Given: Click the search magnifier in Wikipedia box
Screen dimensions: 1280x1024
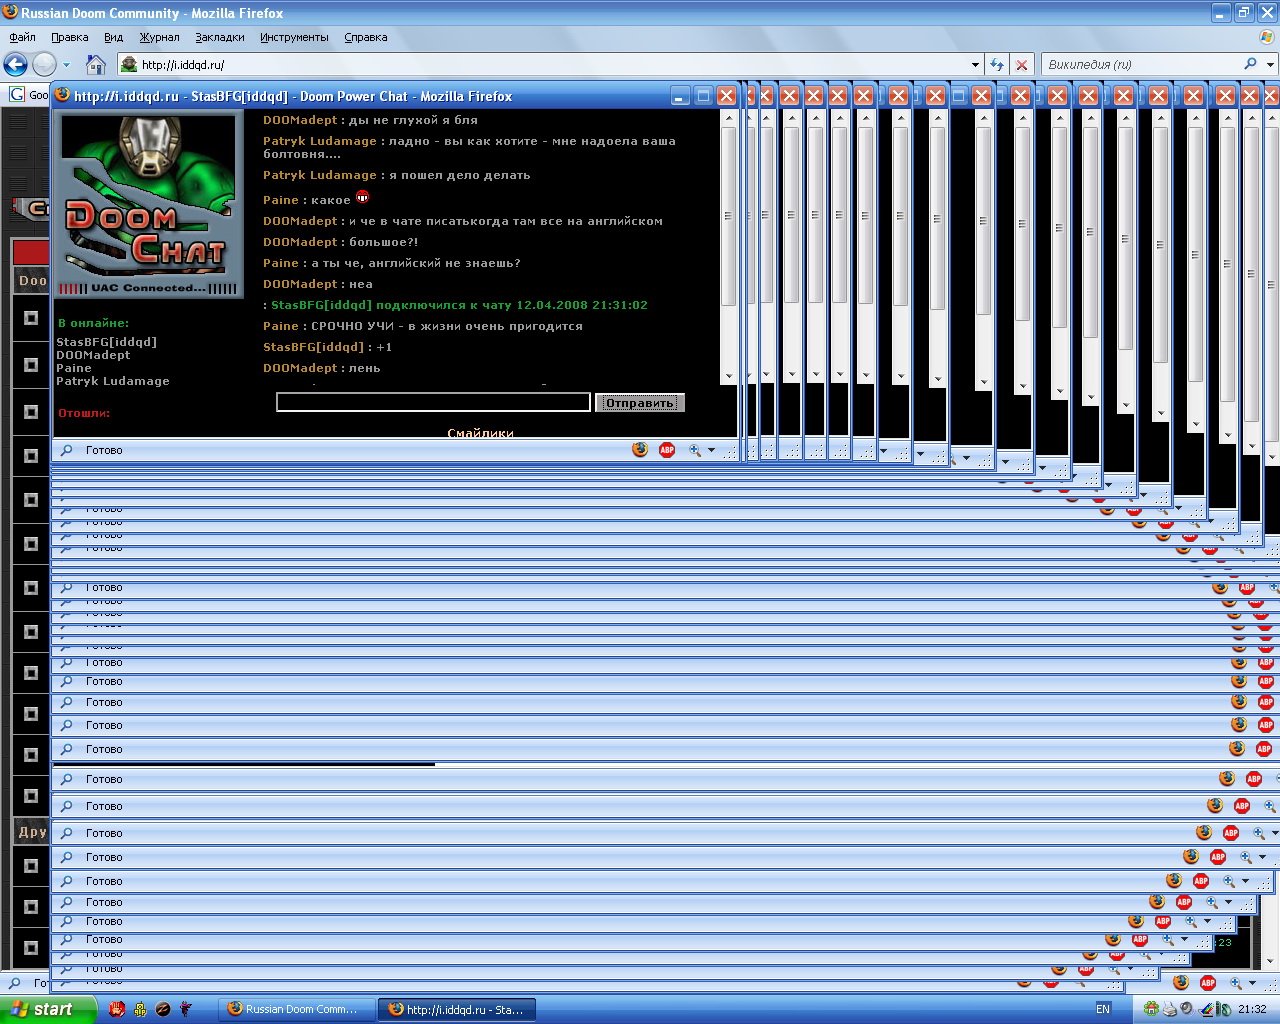Looking at the screenshot, I should tap(1250, 64).
